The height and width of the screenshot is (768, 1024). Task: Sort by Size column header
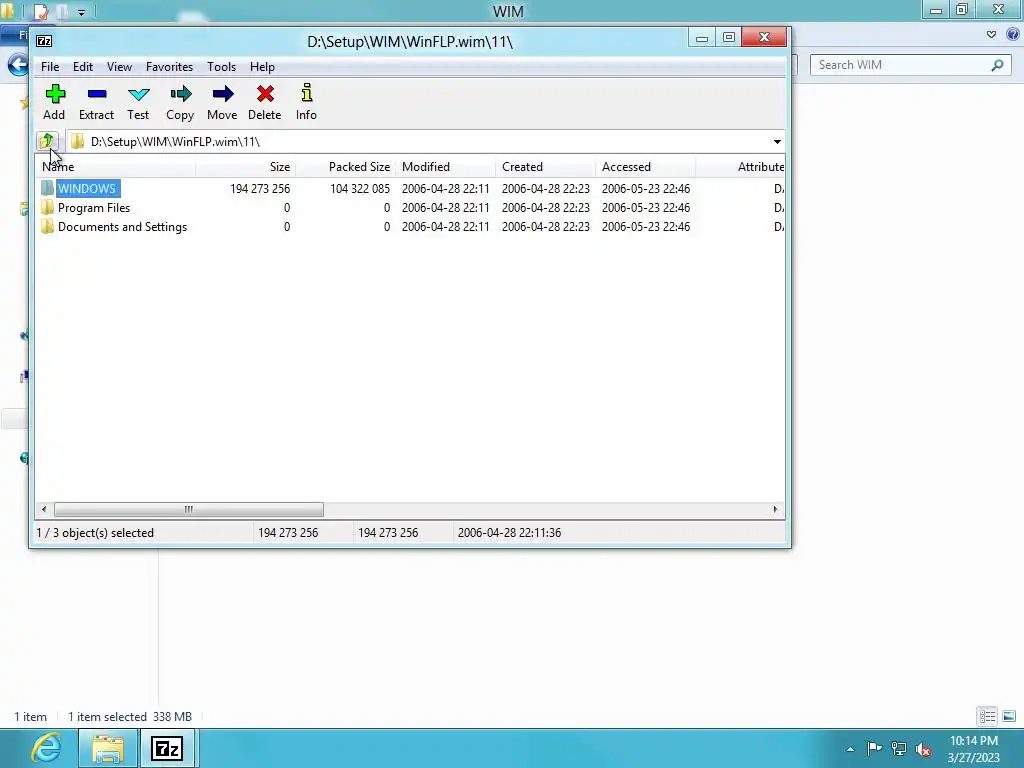tap(246, 167)
